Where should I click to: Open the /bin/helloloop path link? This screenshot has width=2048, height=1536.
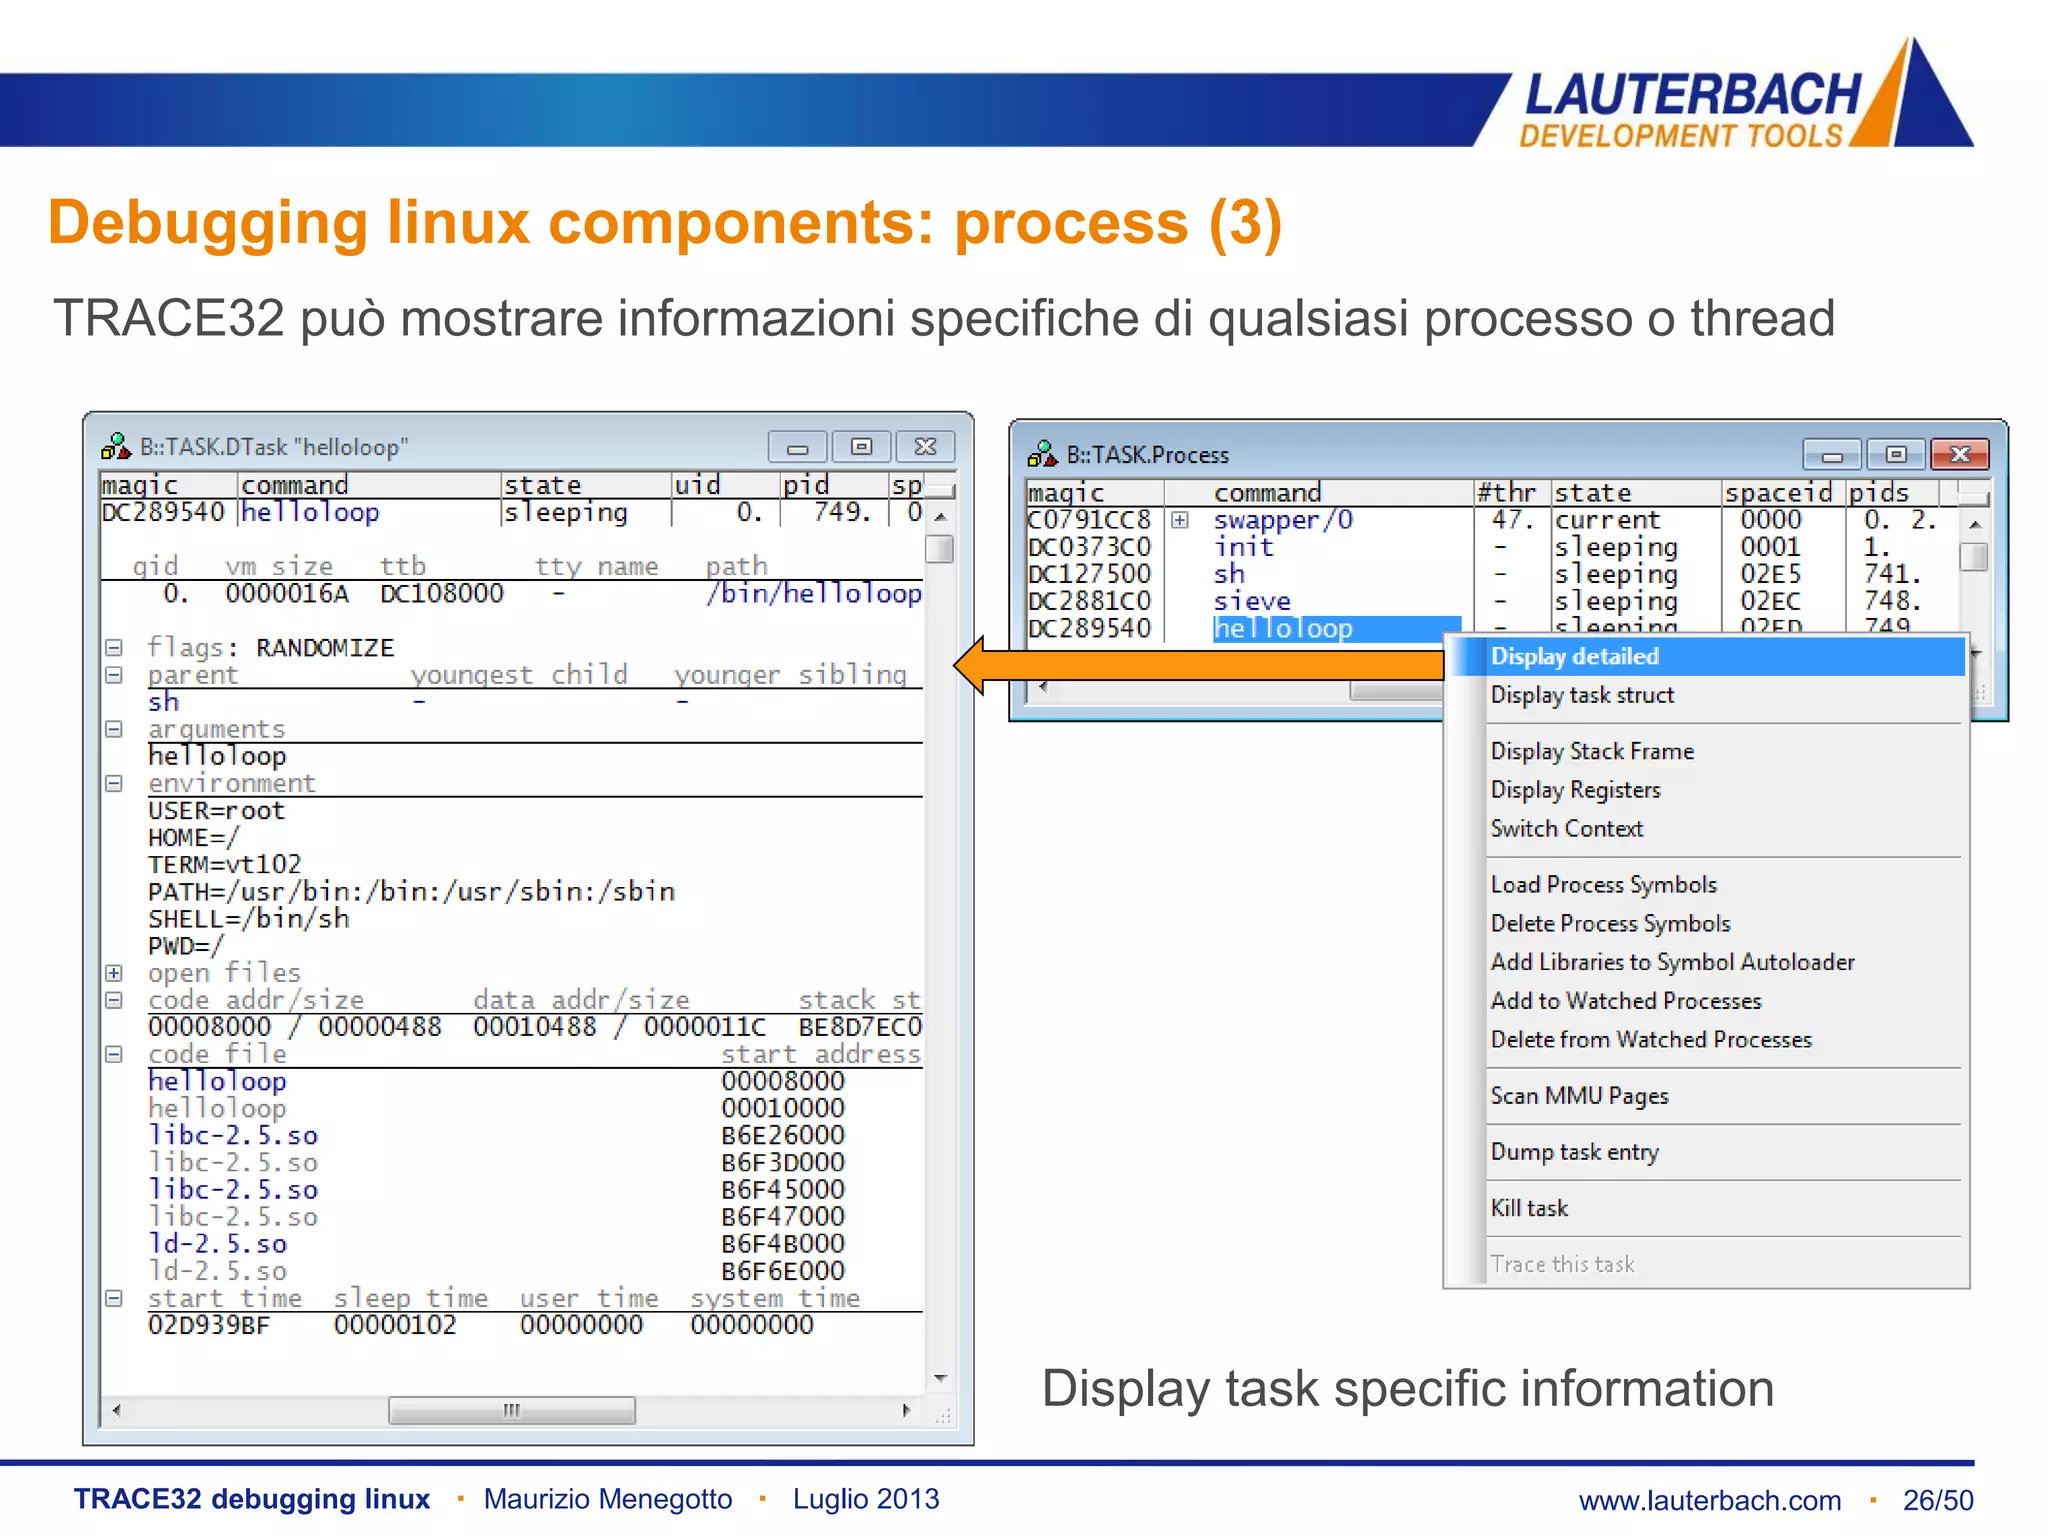click(x=814, y=594)
